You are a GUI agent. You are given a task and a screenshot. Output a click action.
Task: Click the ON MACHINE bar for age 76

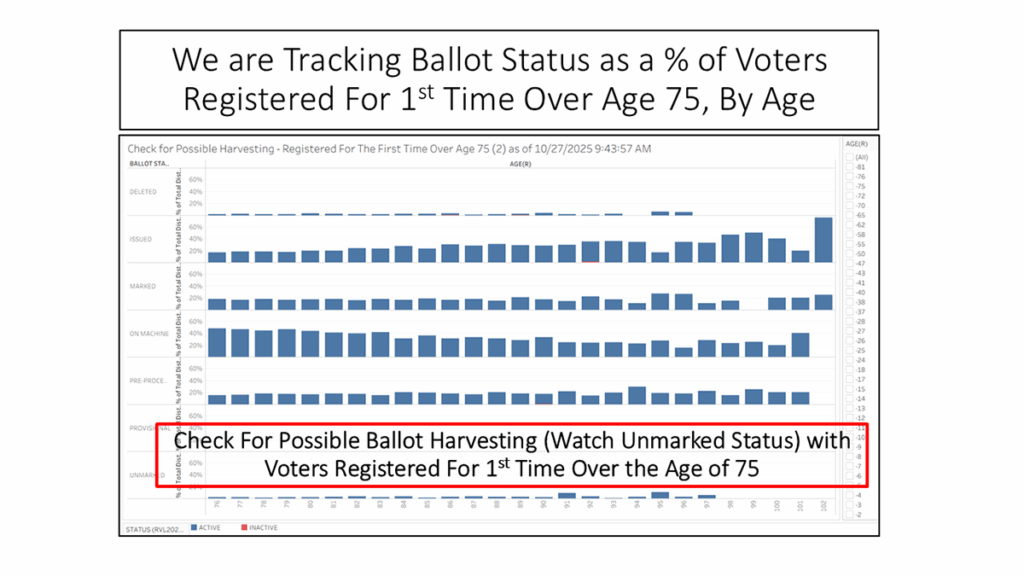pyautogui.click(x=214, y=342)
